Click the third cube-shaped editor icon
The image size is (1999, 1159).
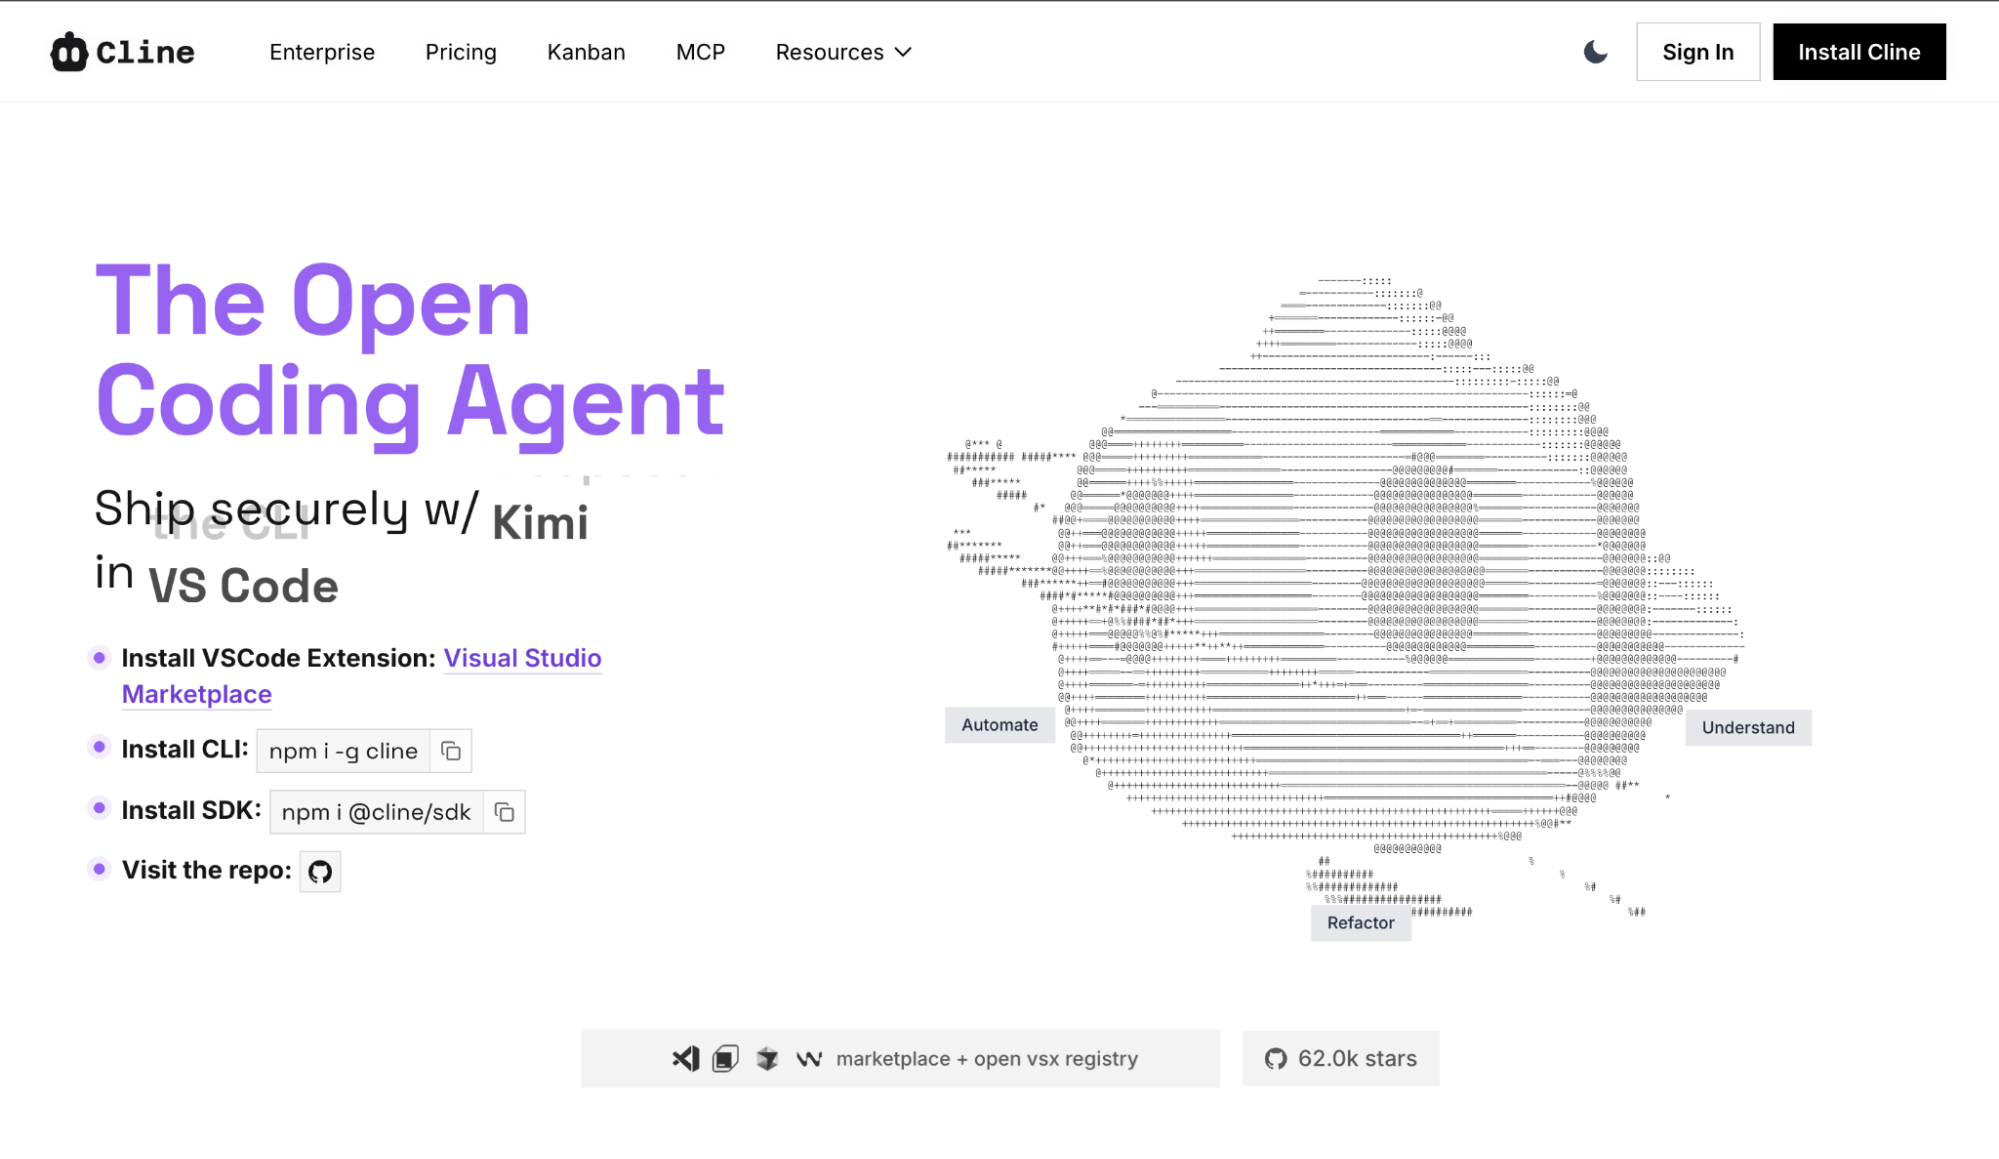tap(767, 1058)
